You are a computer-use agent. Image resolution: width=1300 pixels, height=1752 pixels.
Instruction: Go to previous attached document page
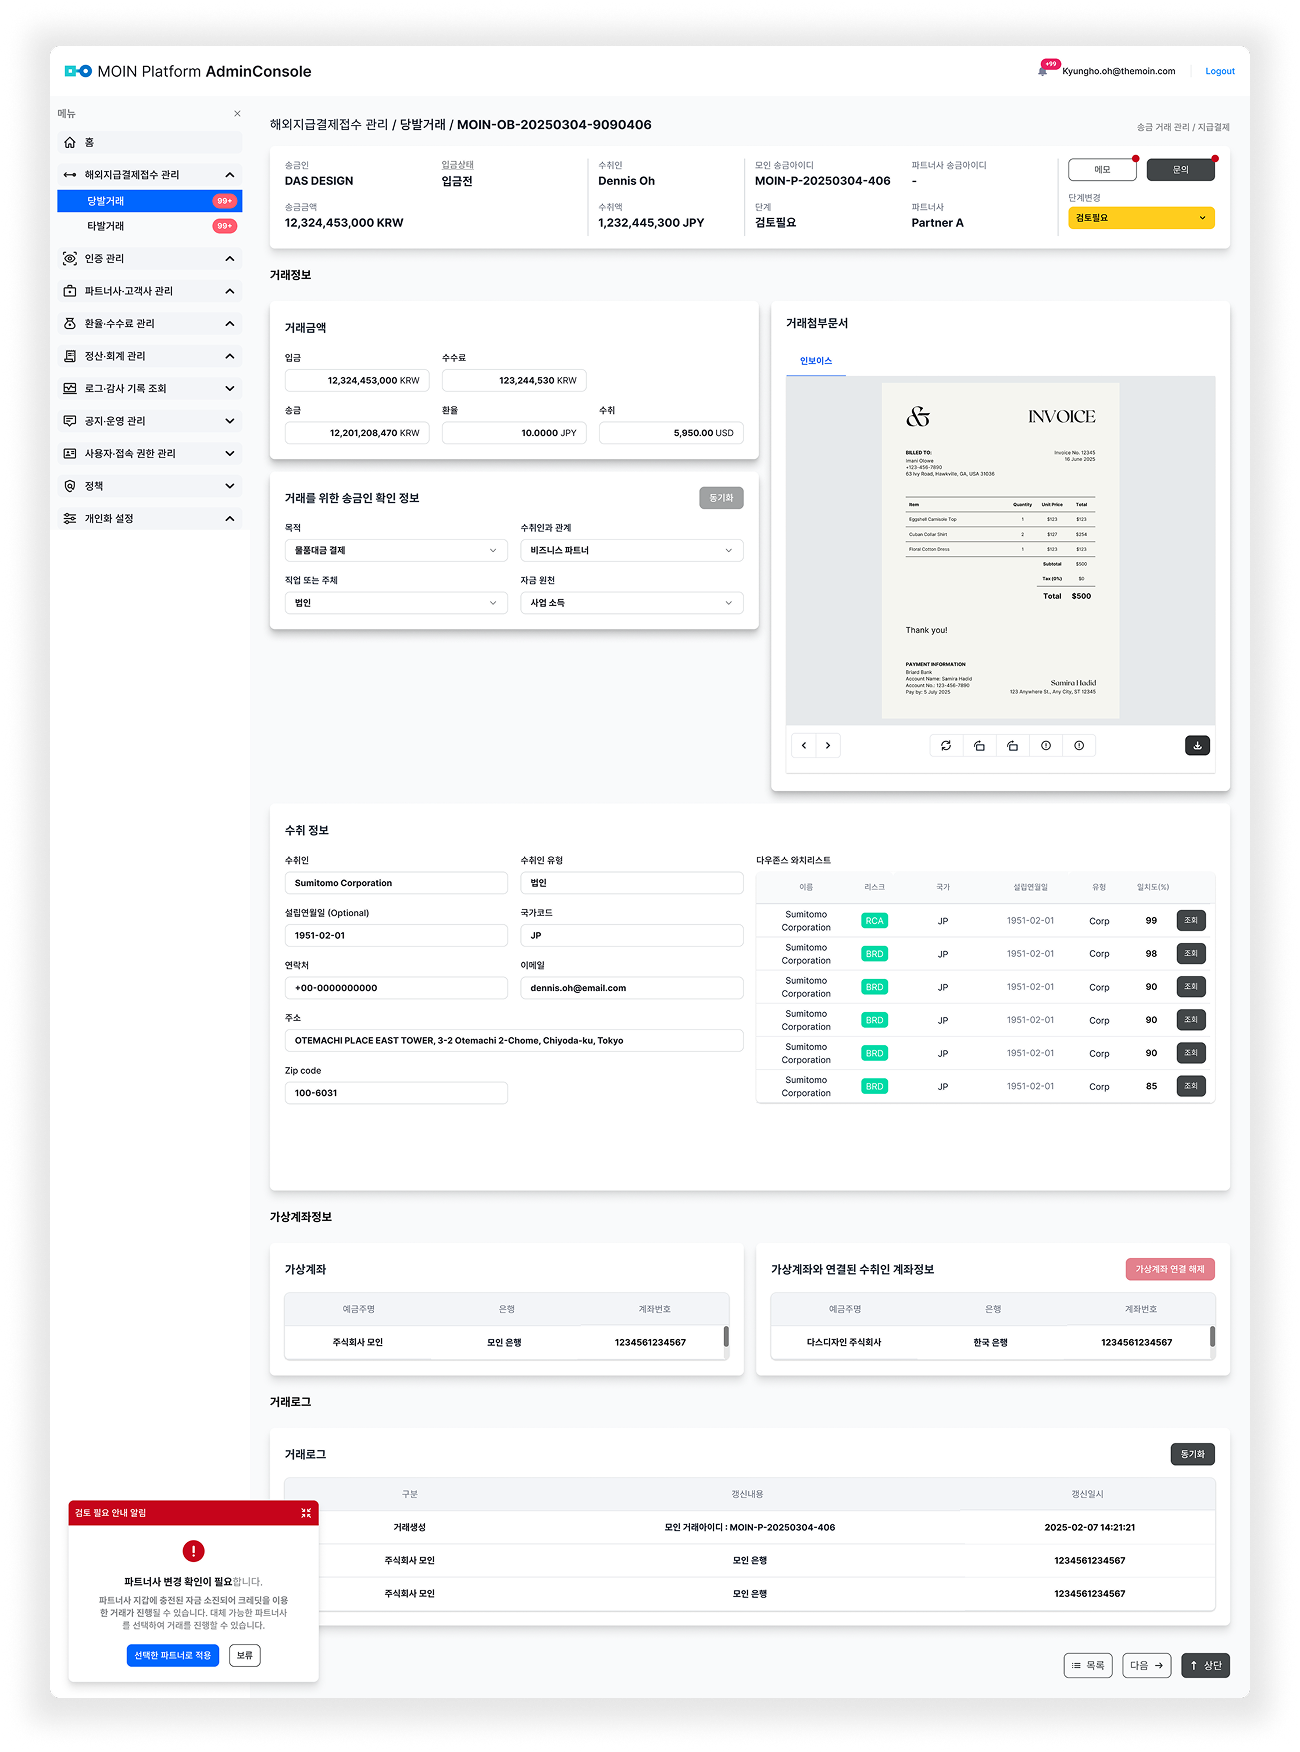point(804,745)
